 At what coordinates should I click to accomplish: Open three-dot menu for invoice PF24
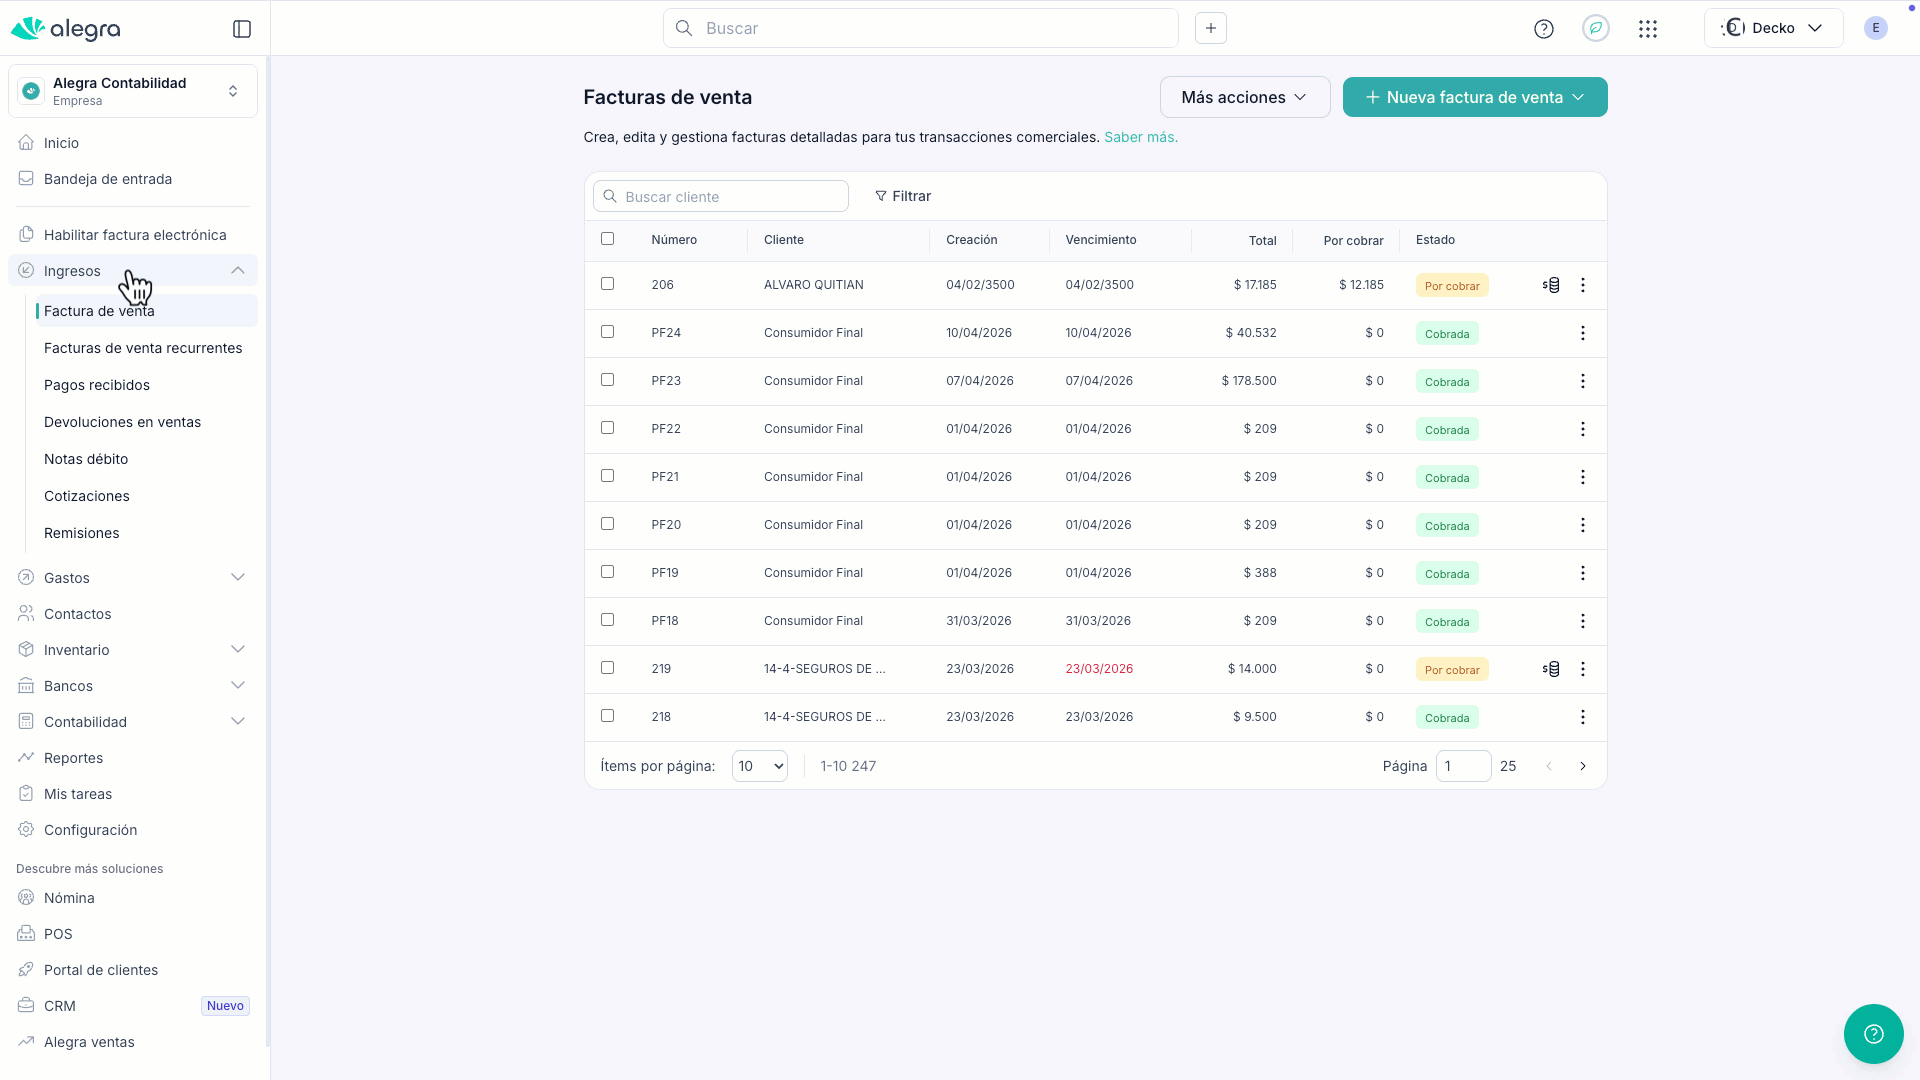(x=1582, y=333)
